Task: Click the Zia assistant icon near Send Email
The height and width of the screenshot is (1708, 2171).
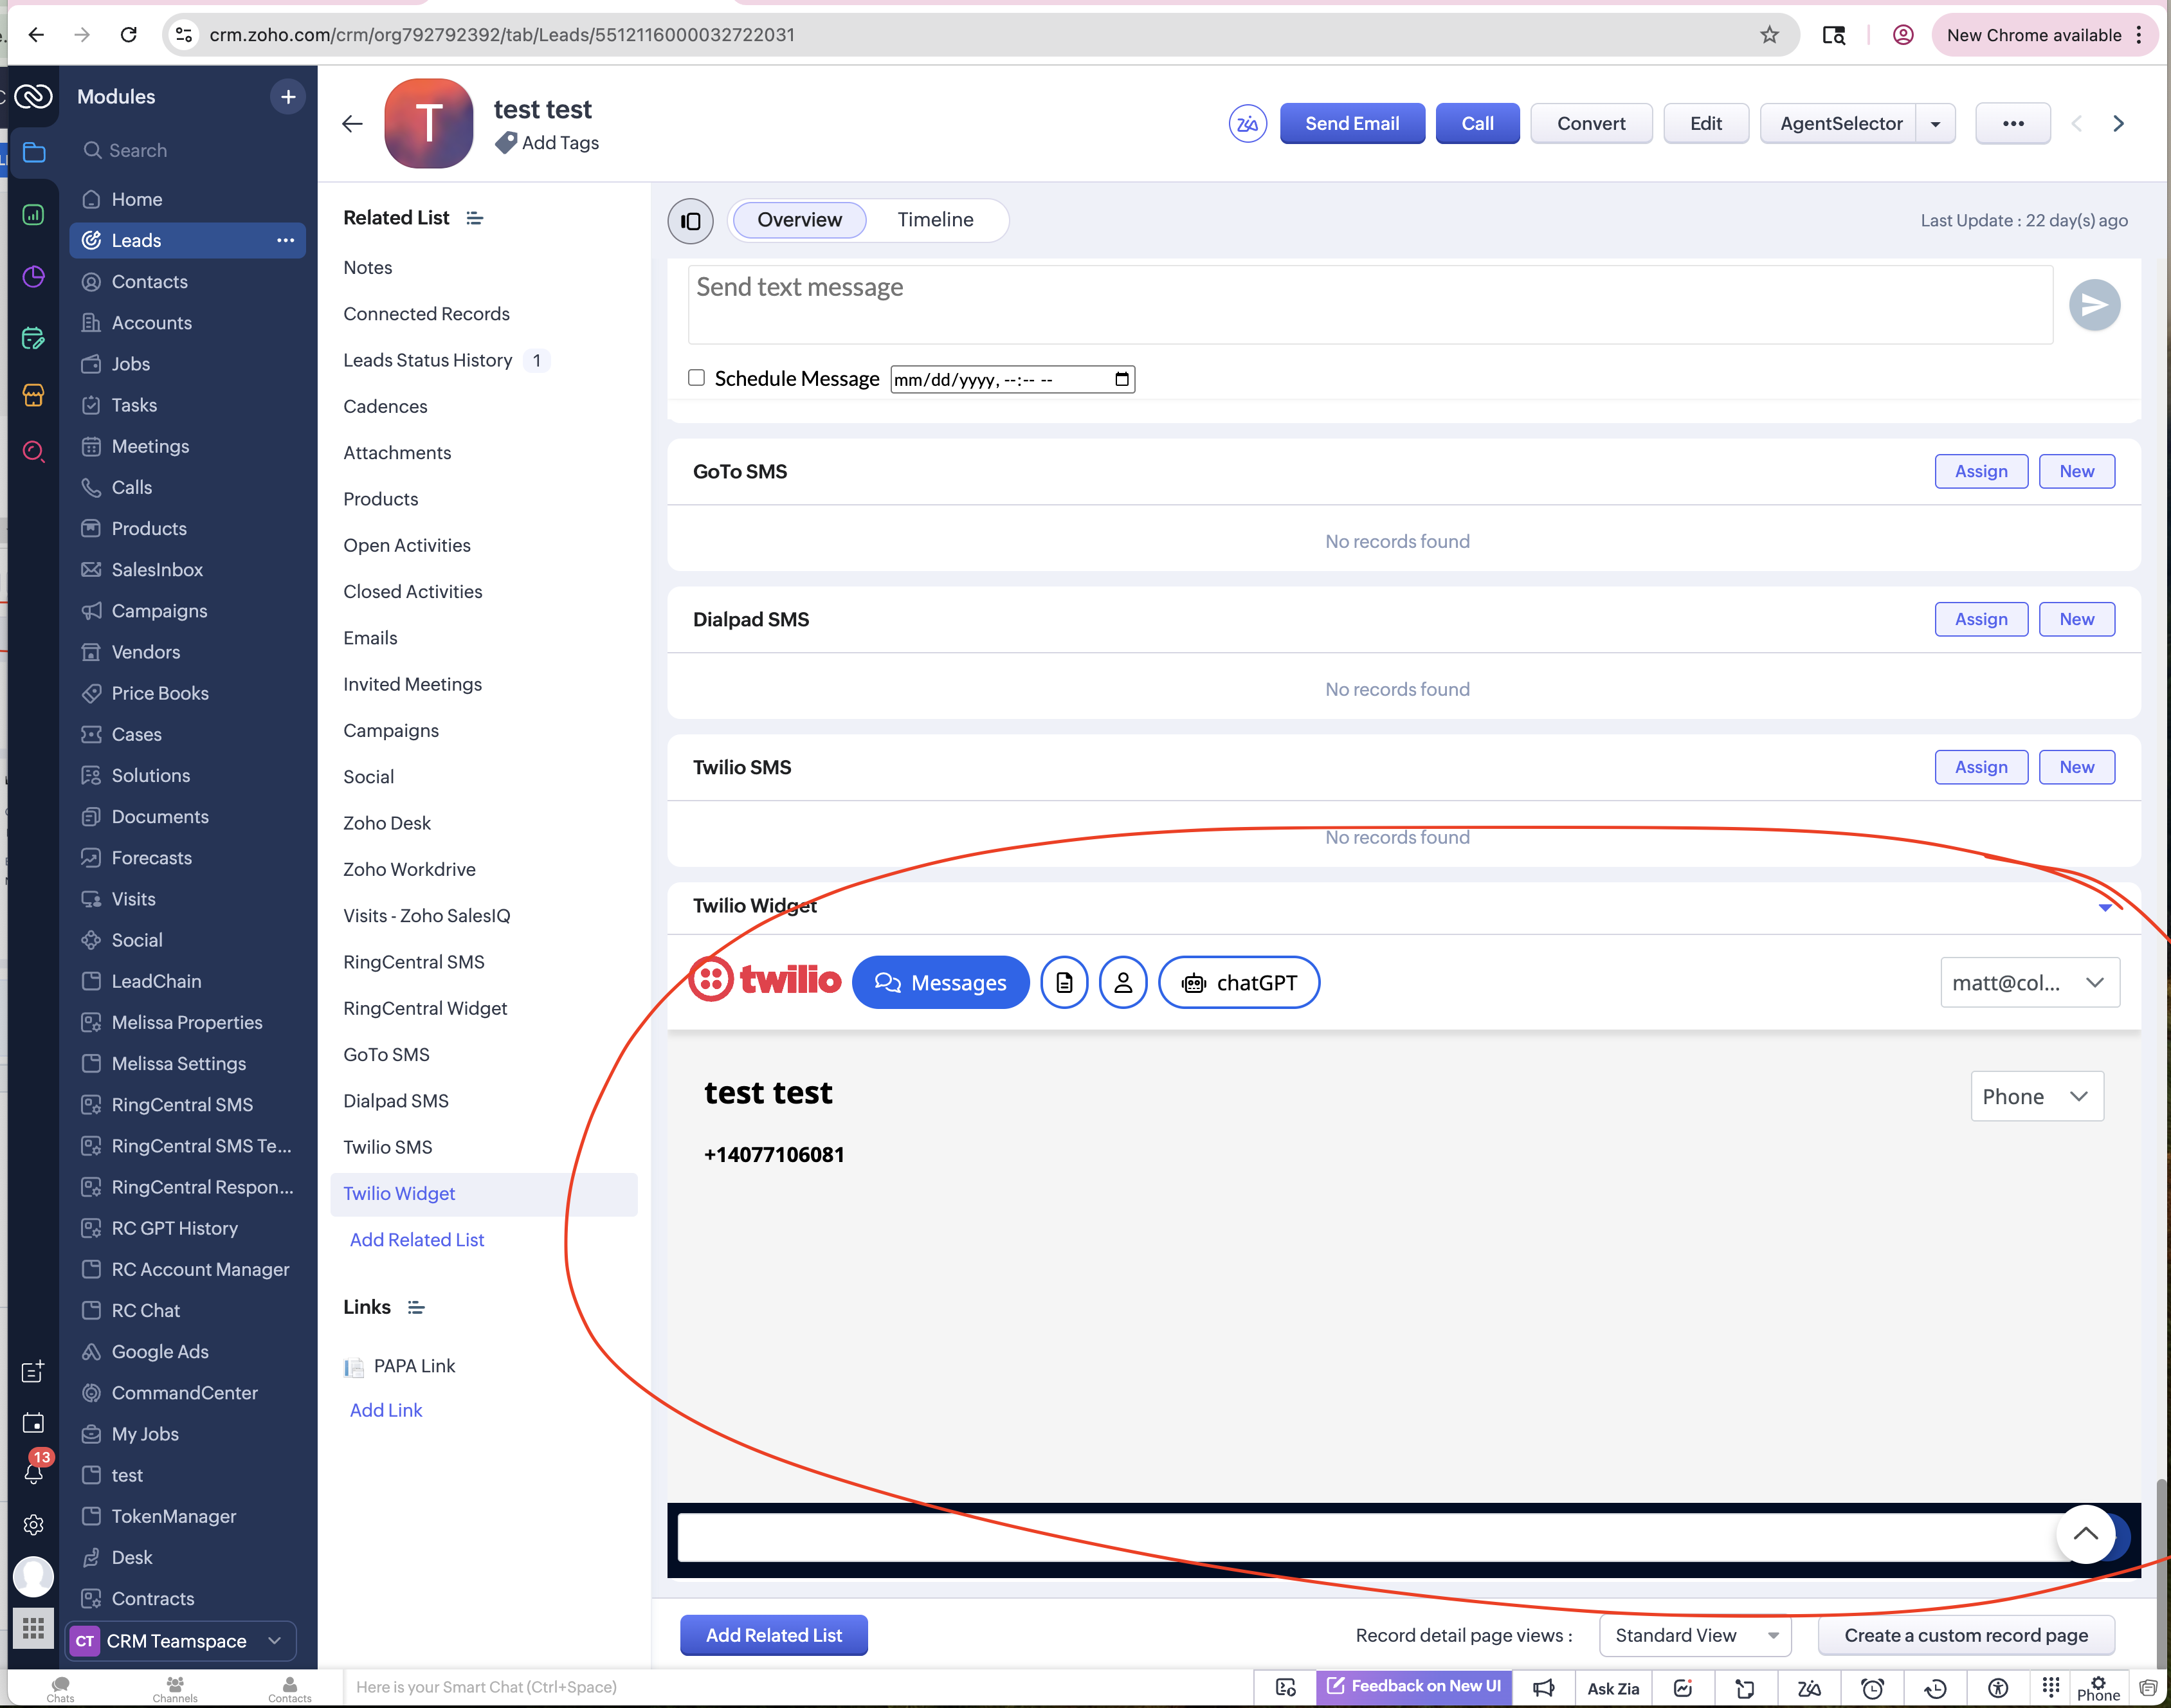Action: [x=1247, y=124]
